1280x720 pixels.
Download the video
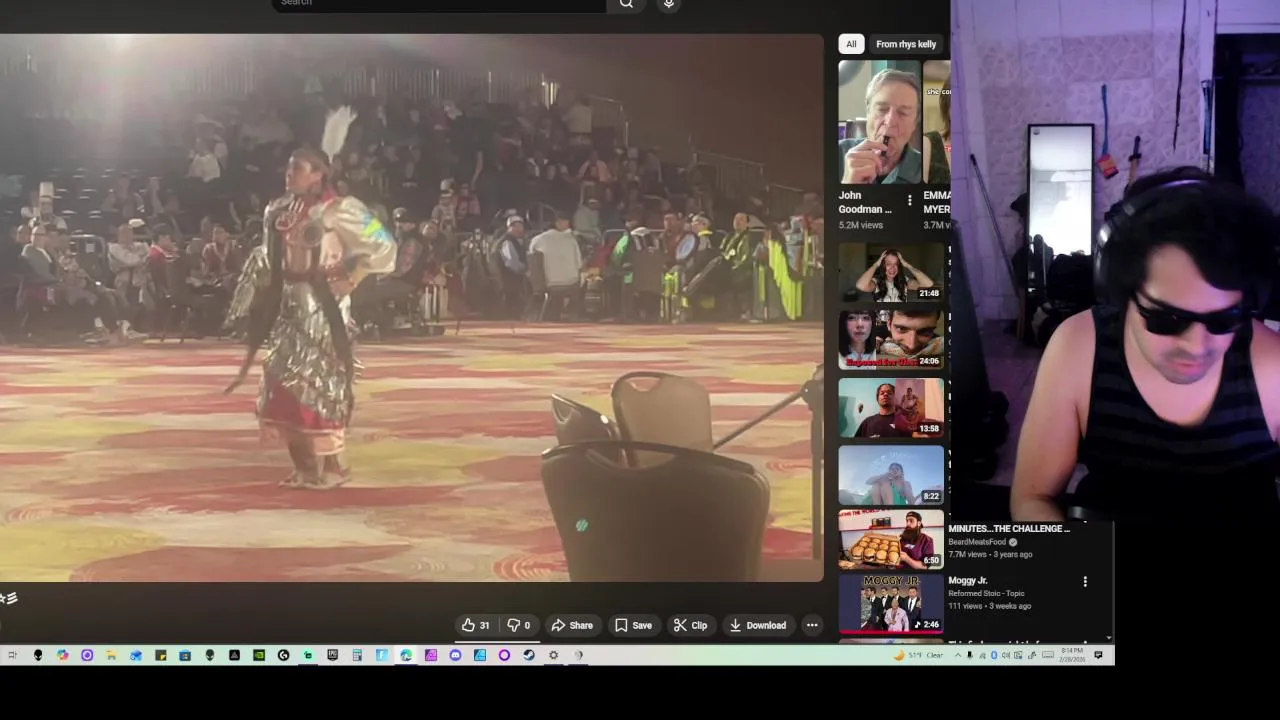click(x=757, y=625)
